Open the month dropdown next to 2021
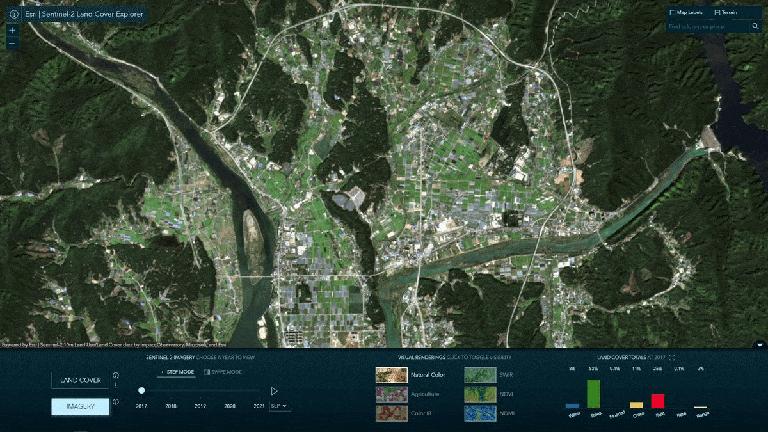The height and width of the screenshot is (432, 768). click(279, 406)
